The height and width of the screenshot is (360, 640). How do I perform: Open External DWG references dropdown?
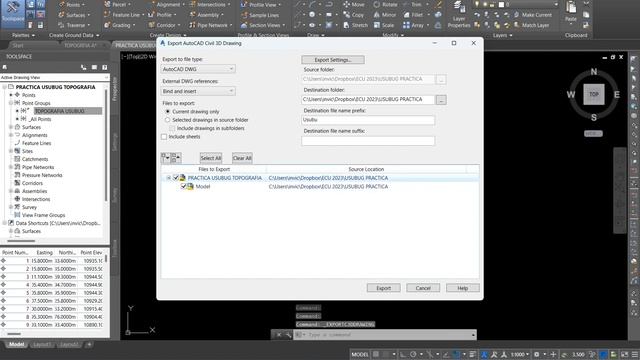(198, 91)
